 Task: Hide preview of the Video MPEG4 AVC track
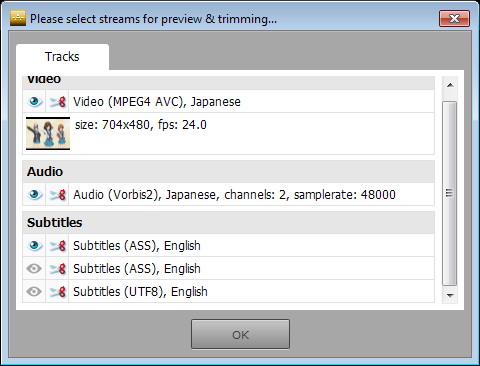point(34,102)
